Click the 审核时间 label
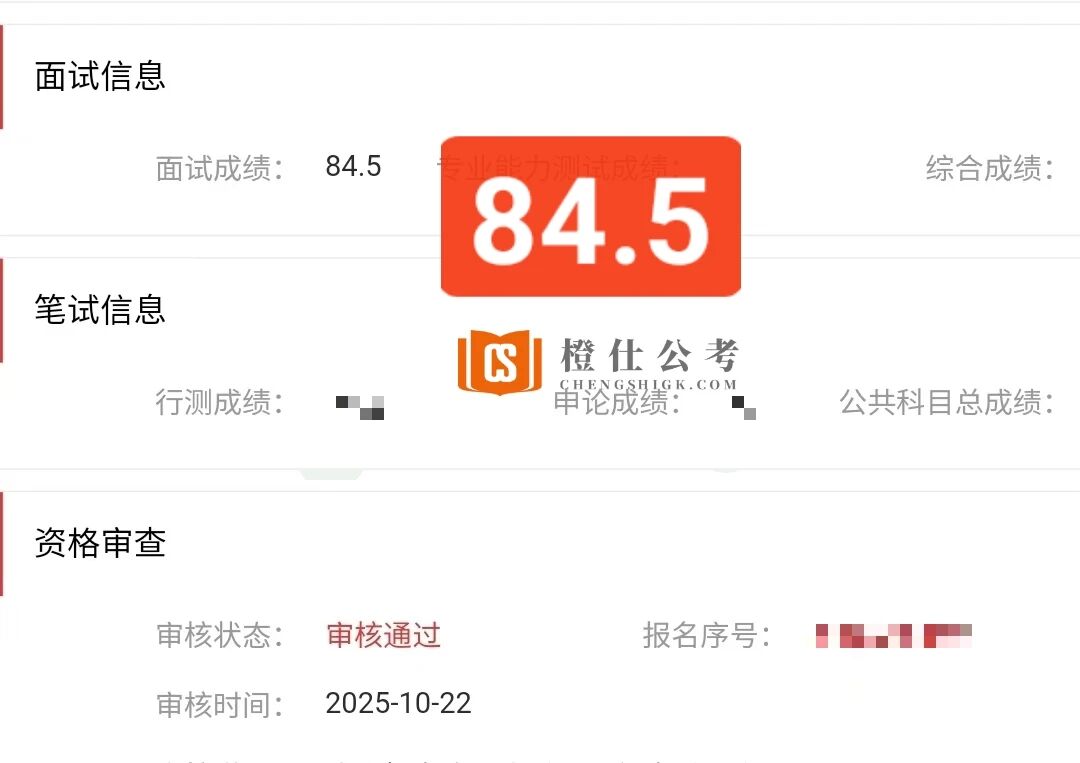 point(220,704)
